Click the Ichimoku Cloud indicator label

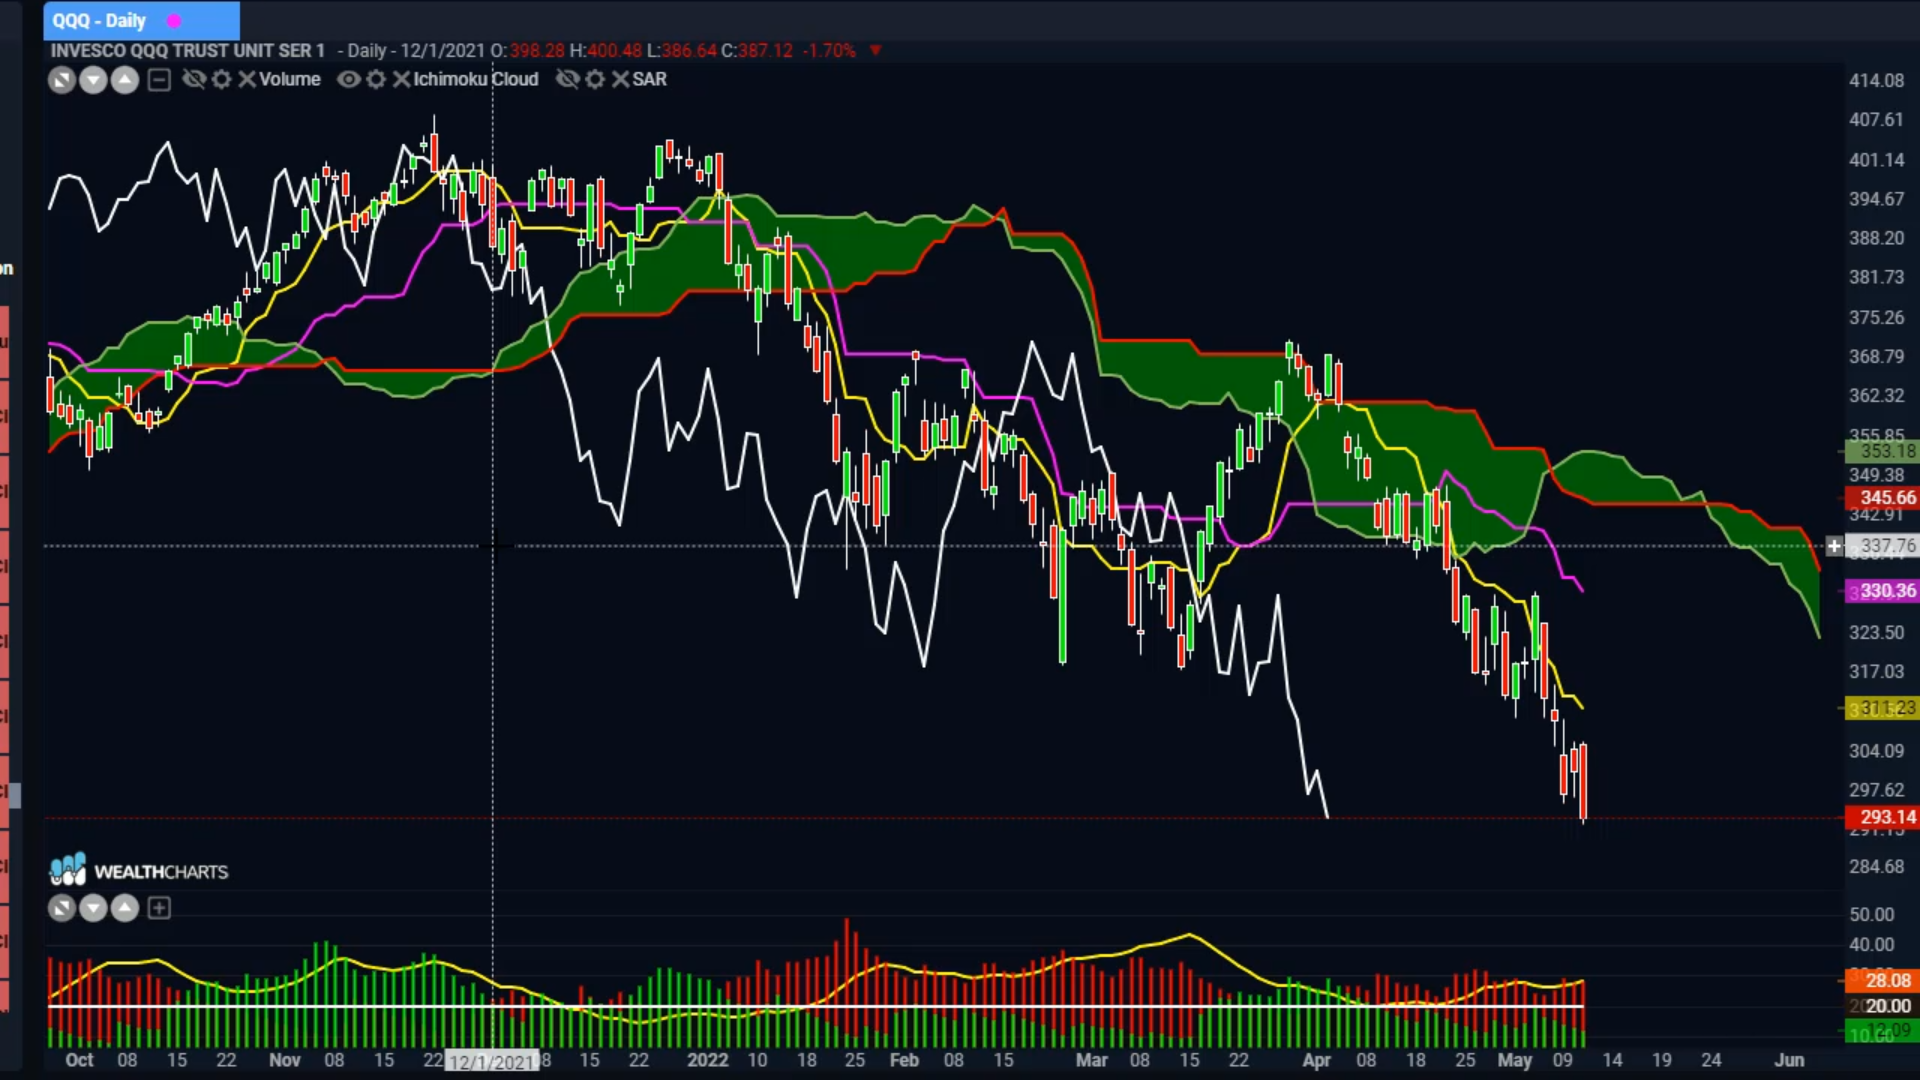(476, 79)
